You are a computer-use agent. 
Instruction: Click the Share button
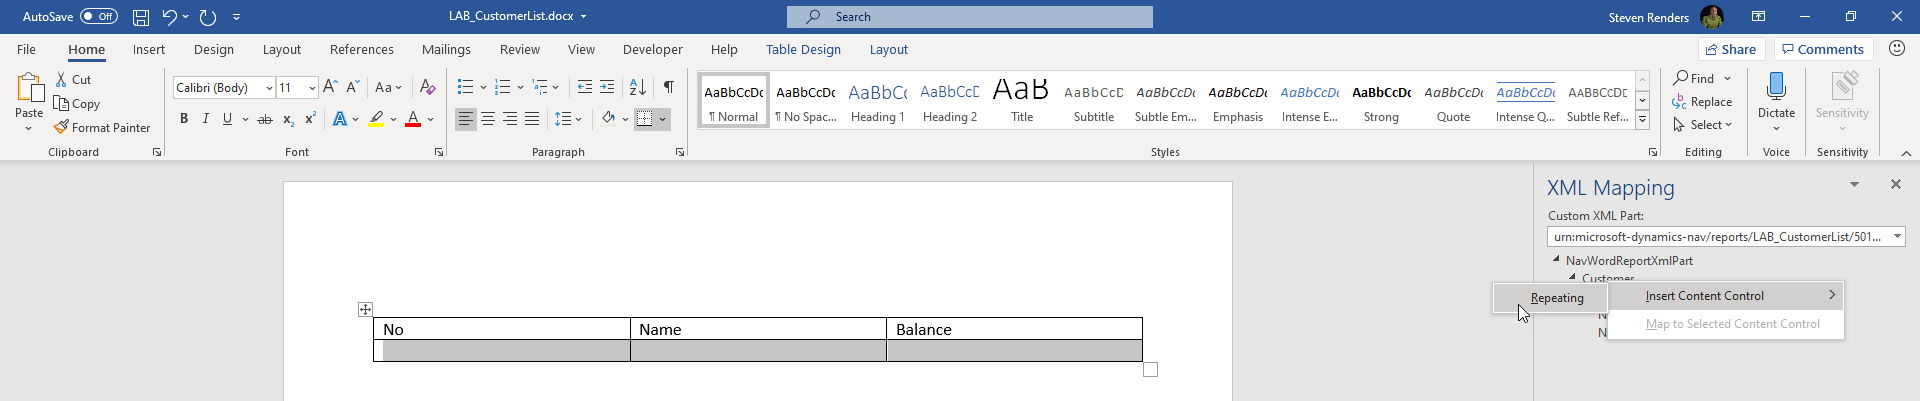[1731, 50]
